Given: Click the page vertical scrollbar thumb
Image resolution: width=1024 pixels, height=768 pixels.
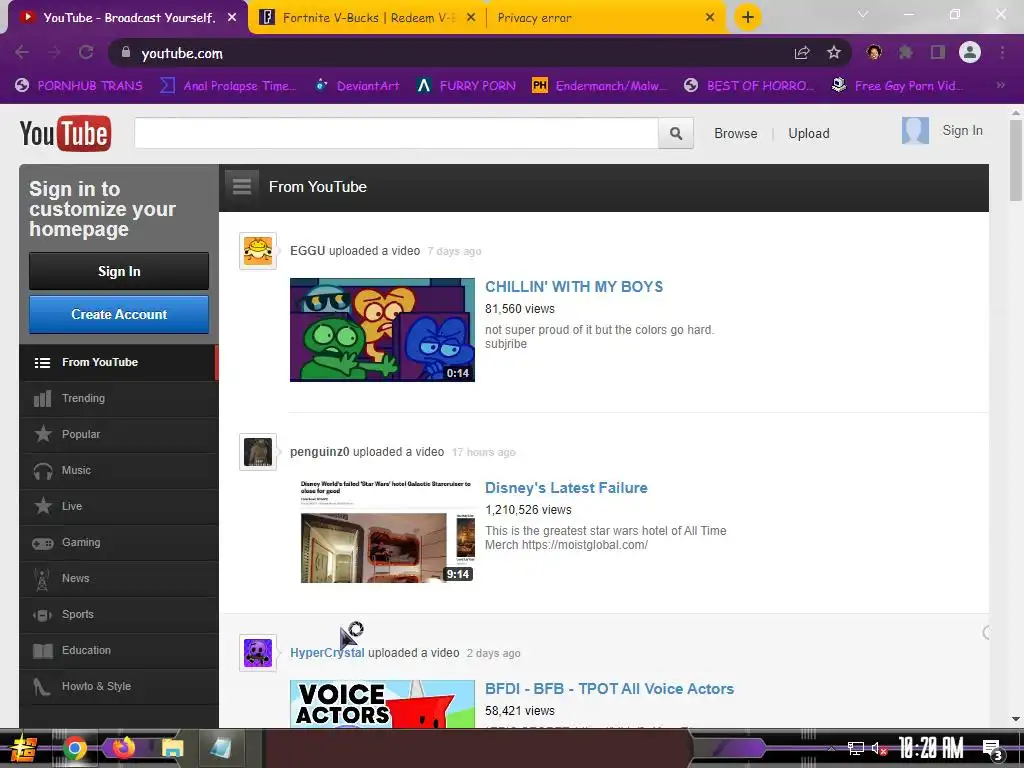Looking at the screenshot, I should point(1016,161).
